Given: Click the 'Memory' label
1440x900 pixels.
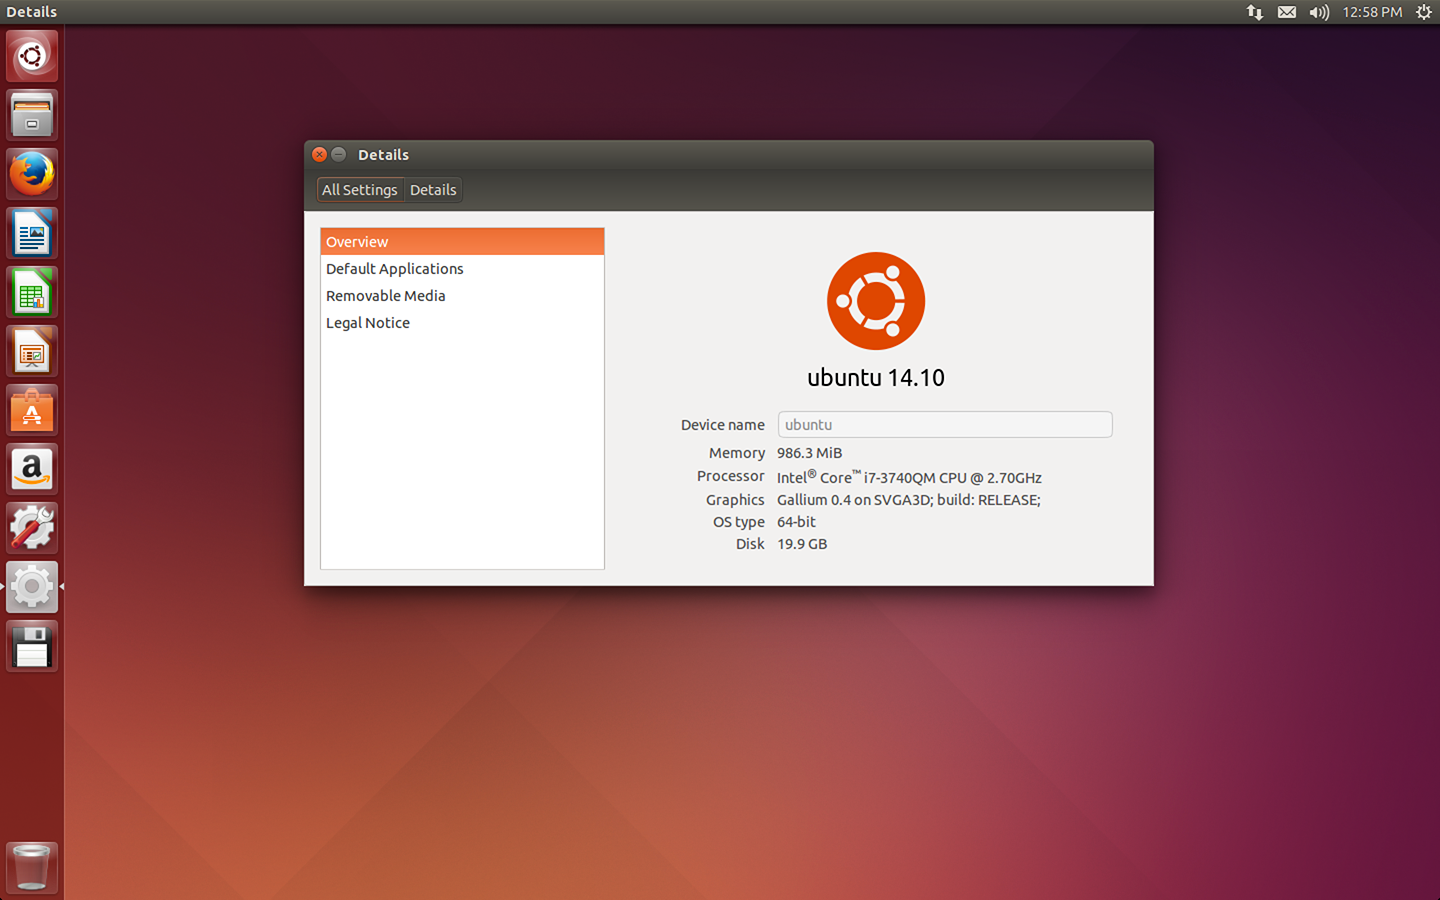Looking at the screenshot, I should pyautogui.click(x=737, y=453).
